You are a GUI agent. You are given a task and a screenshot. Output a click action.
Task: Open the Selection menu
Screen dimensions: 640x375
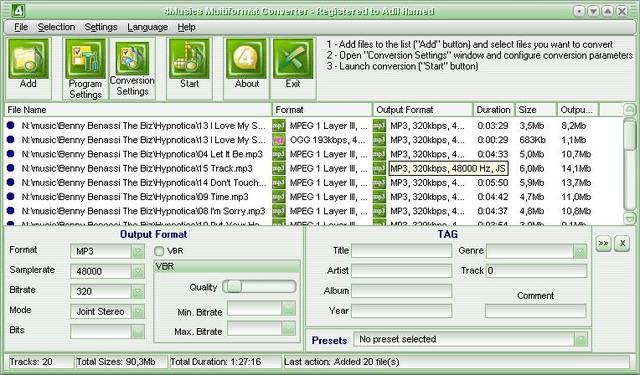56,27
